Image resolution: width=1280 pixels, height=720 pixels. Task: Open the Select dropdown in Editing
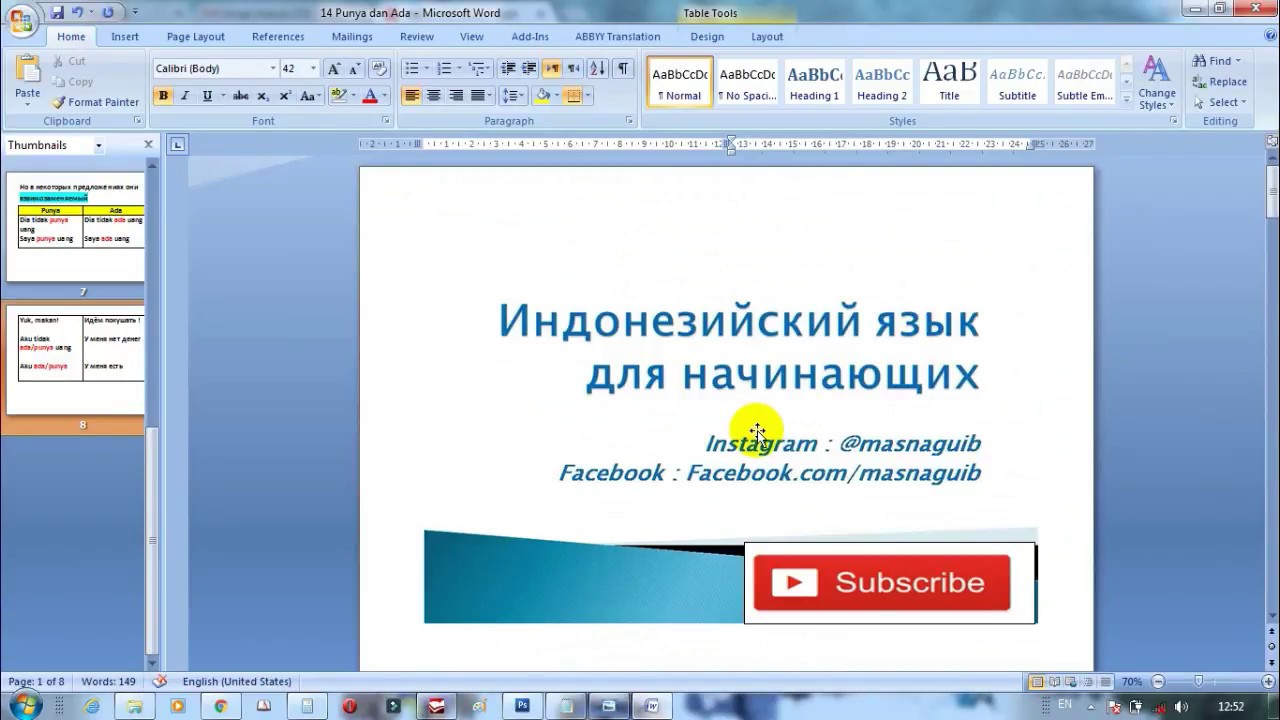1219,102
